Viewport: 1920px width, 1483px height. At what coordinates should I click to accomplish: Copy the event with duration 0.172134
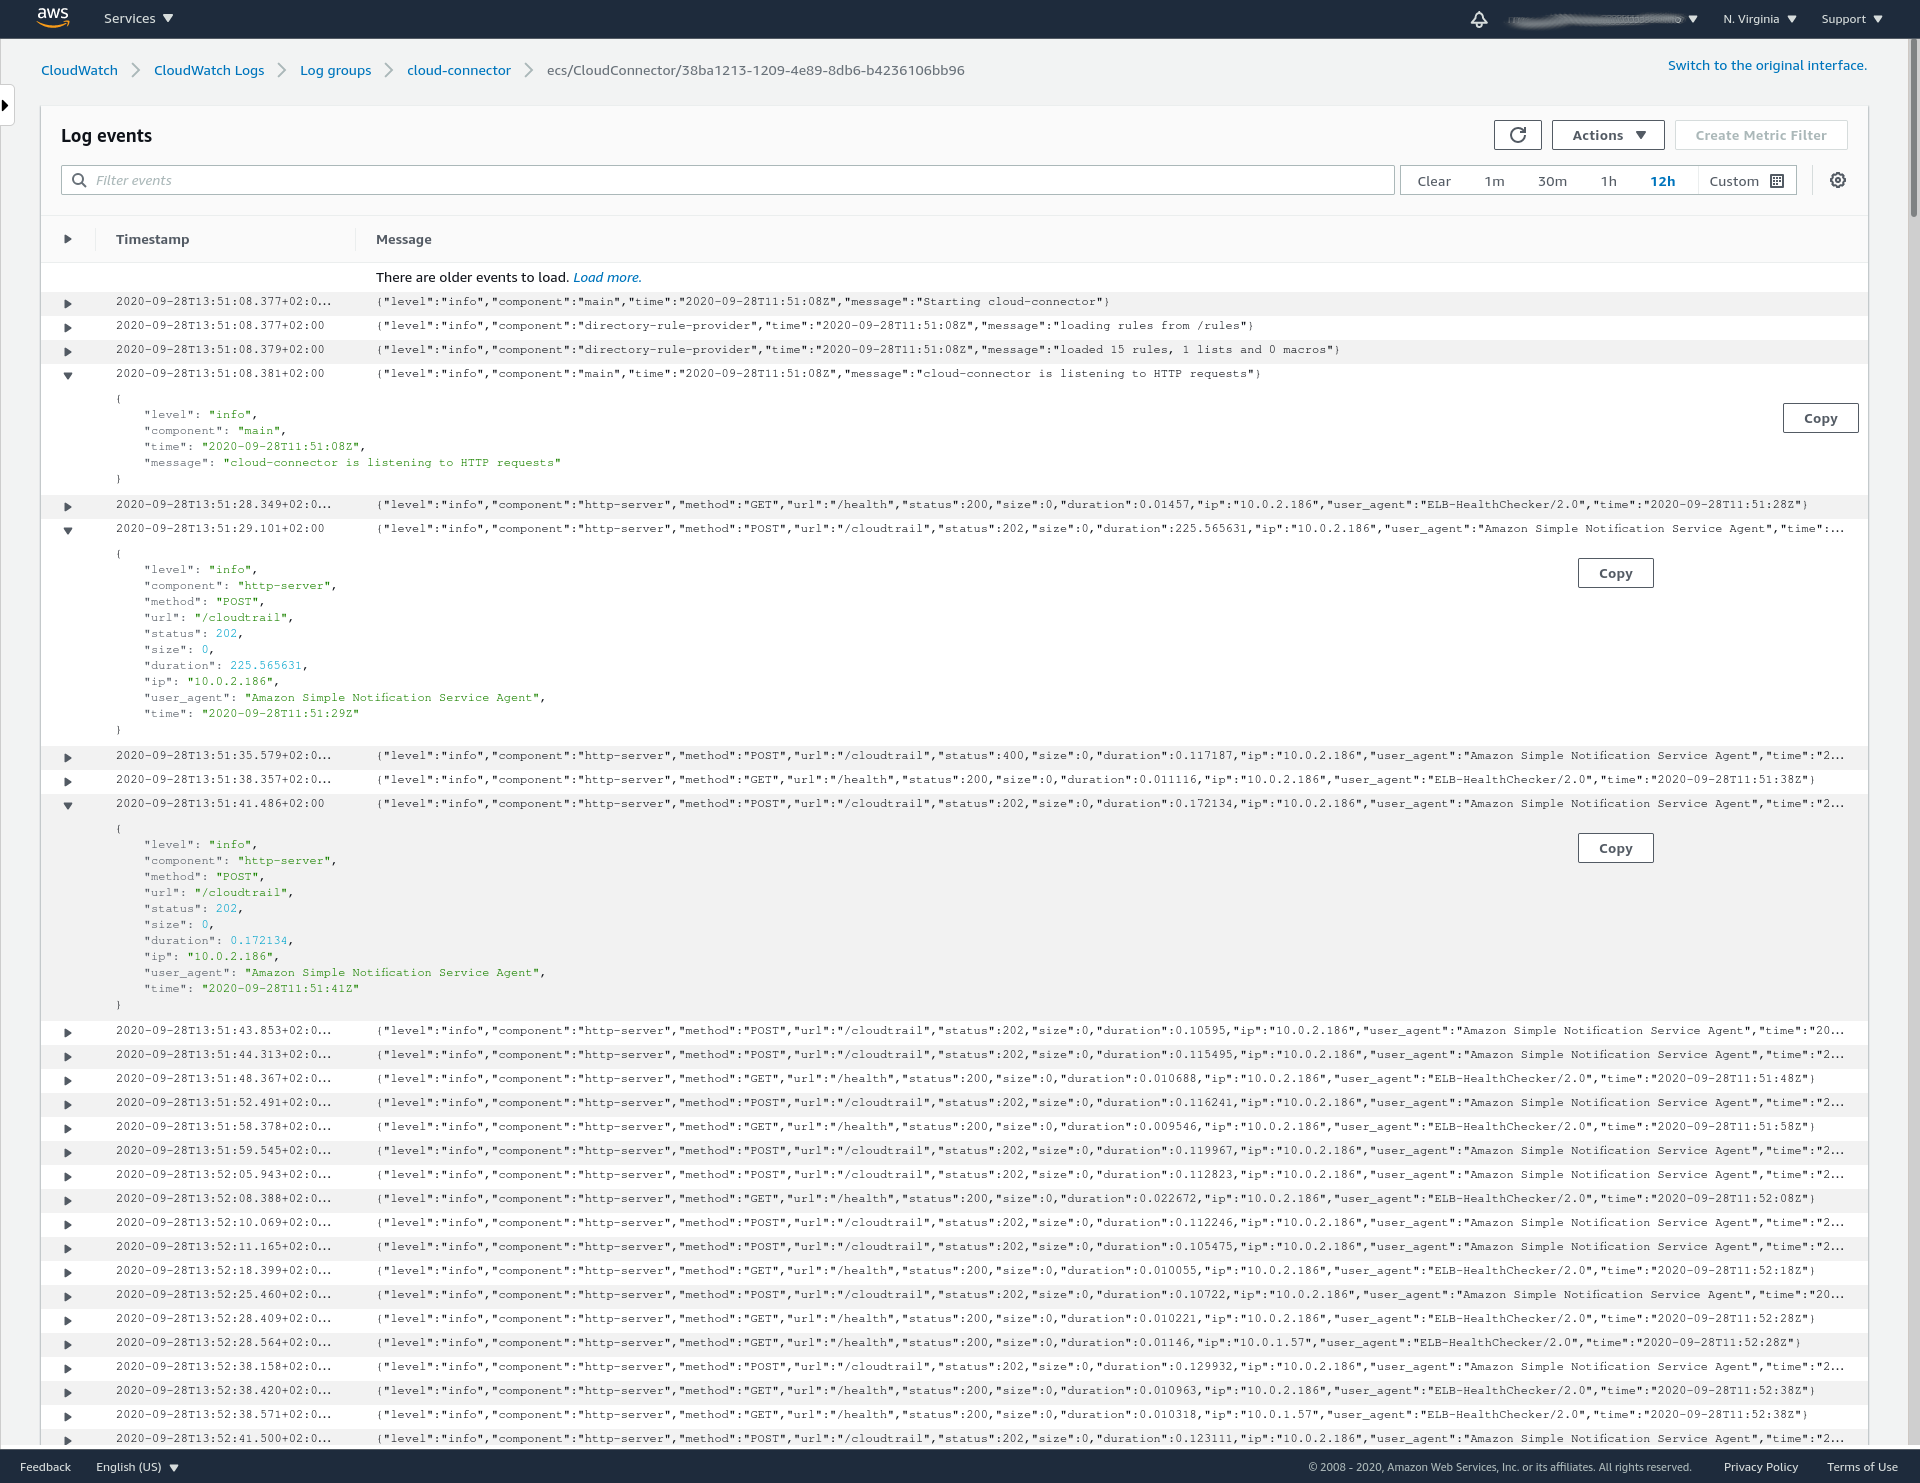[1615, 848]
